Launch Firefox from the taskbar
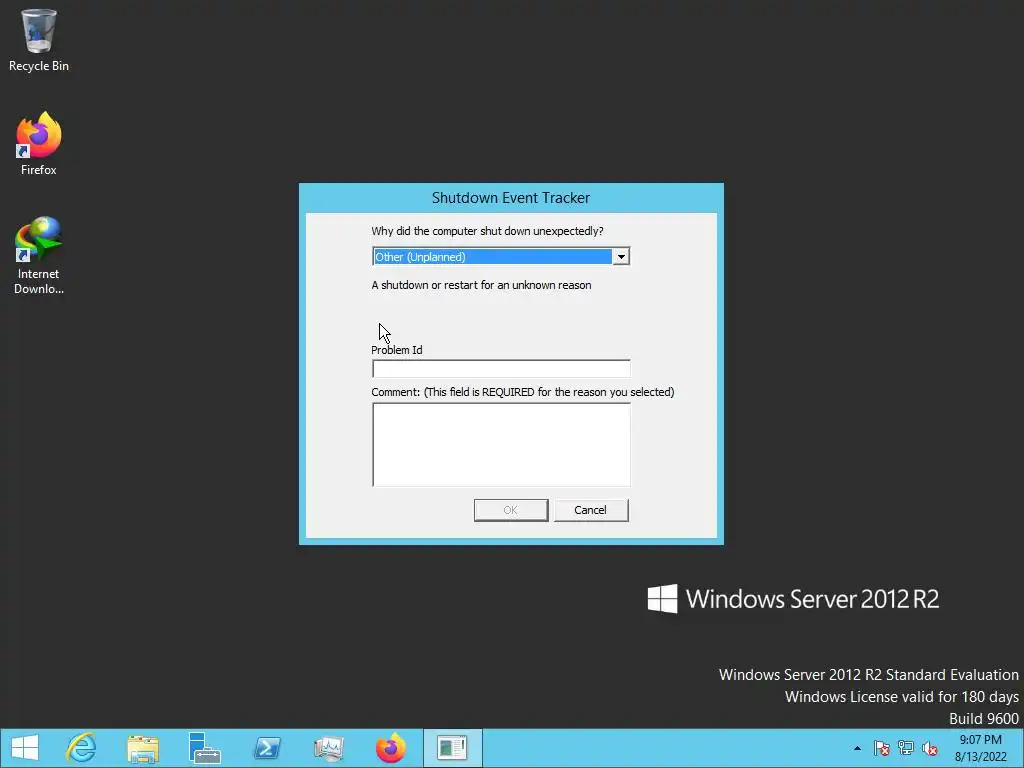 click(391, 748)
